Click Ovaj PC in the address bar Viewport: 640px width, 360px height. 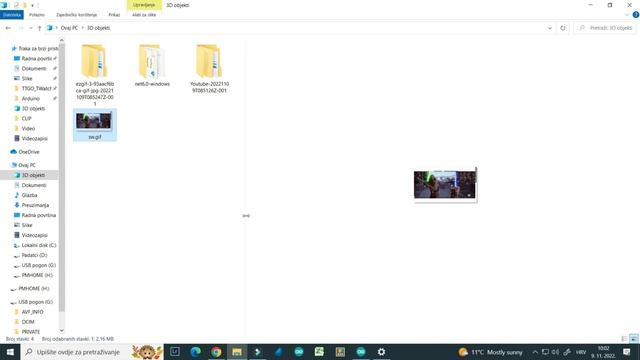[69, 28]
